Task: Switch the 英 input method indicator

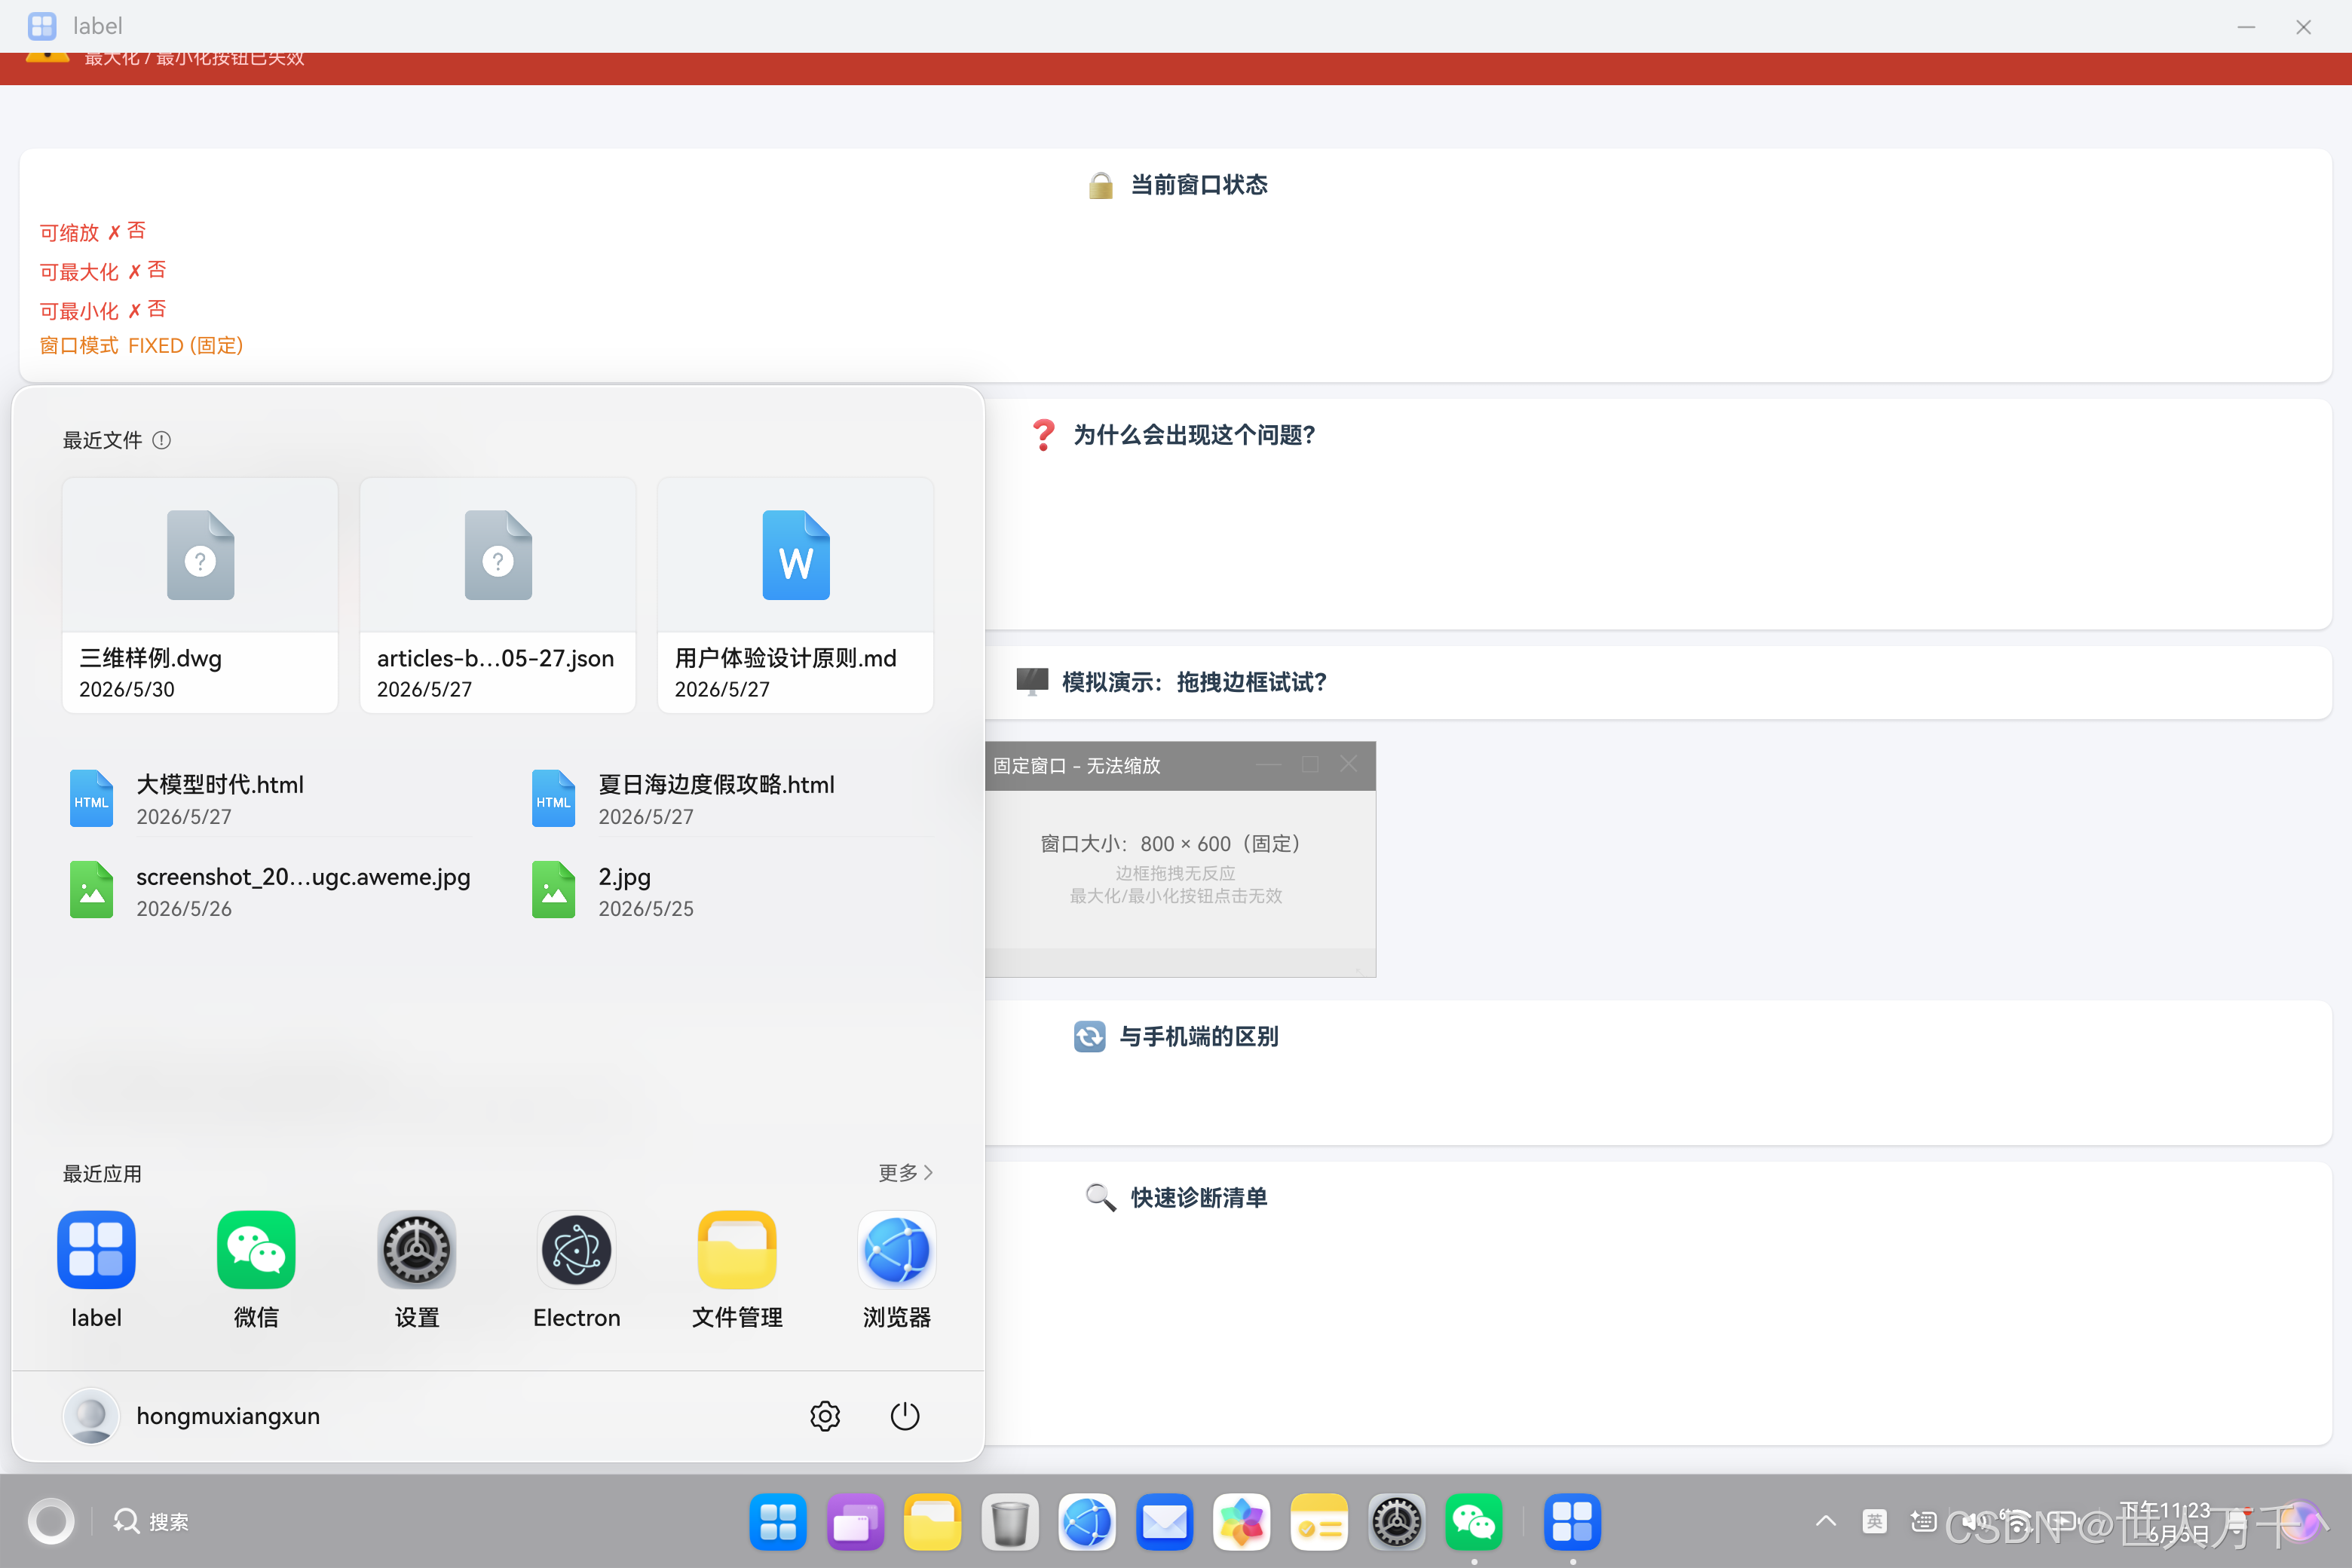Action: coord(1875,1521)
